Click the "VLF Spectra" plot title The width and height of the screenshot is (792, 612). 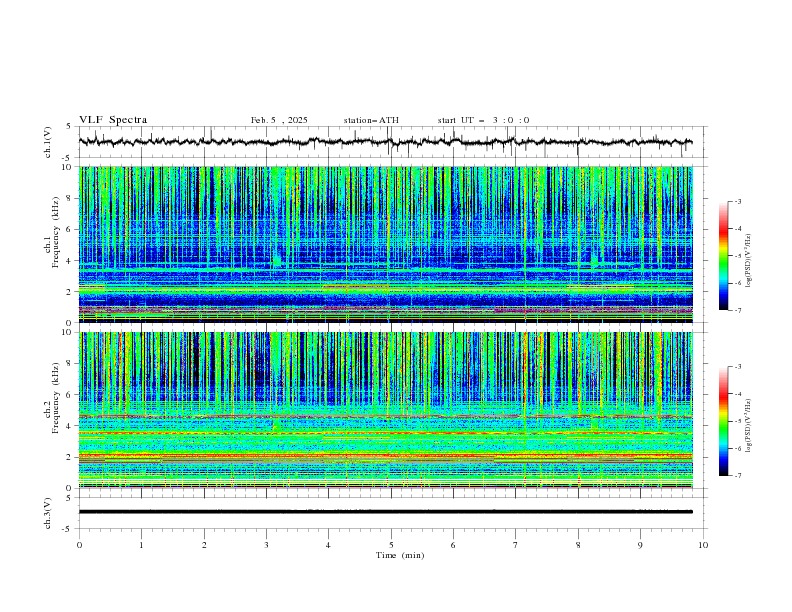point(113,120)
